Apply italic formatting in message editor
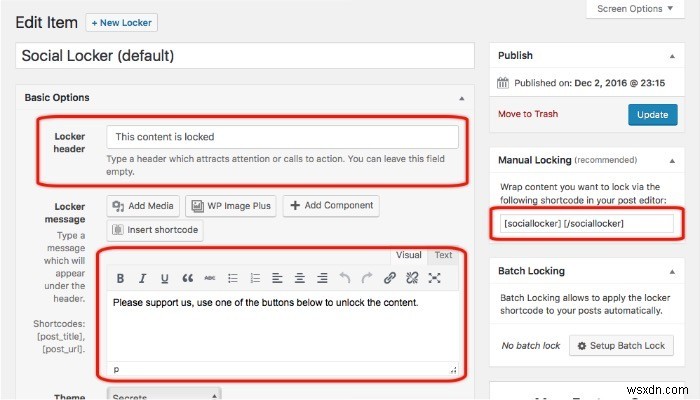The image size is (700, 400). click(x=142, y=279)
